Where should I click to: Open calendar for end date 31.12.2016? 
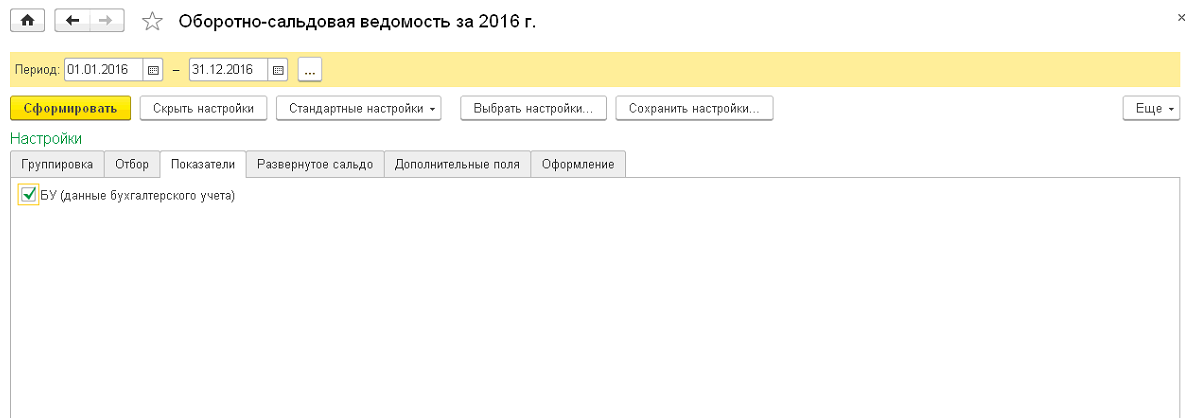coord(278,69)
